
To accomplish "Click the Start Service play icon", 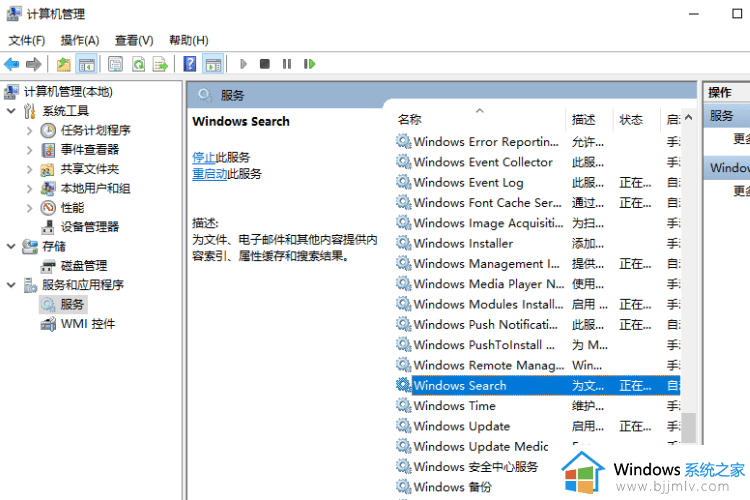I will 243,64.
